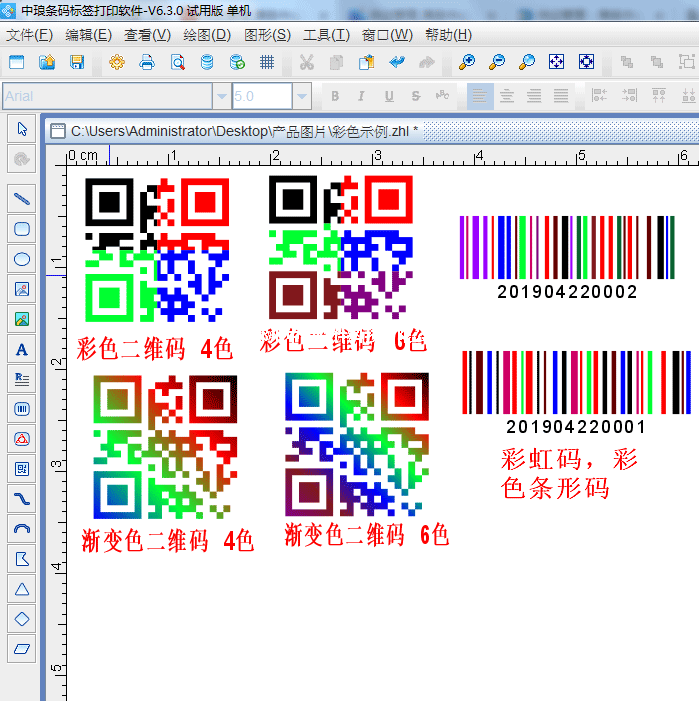This screenshot has width=699, height=701.
Task: Select the Parallelogram tool
Action: [21, 649]
